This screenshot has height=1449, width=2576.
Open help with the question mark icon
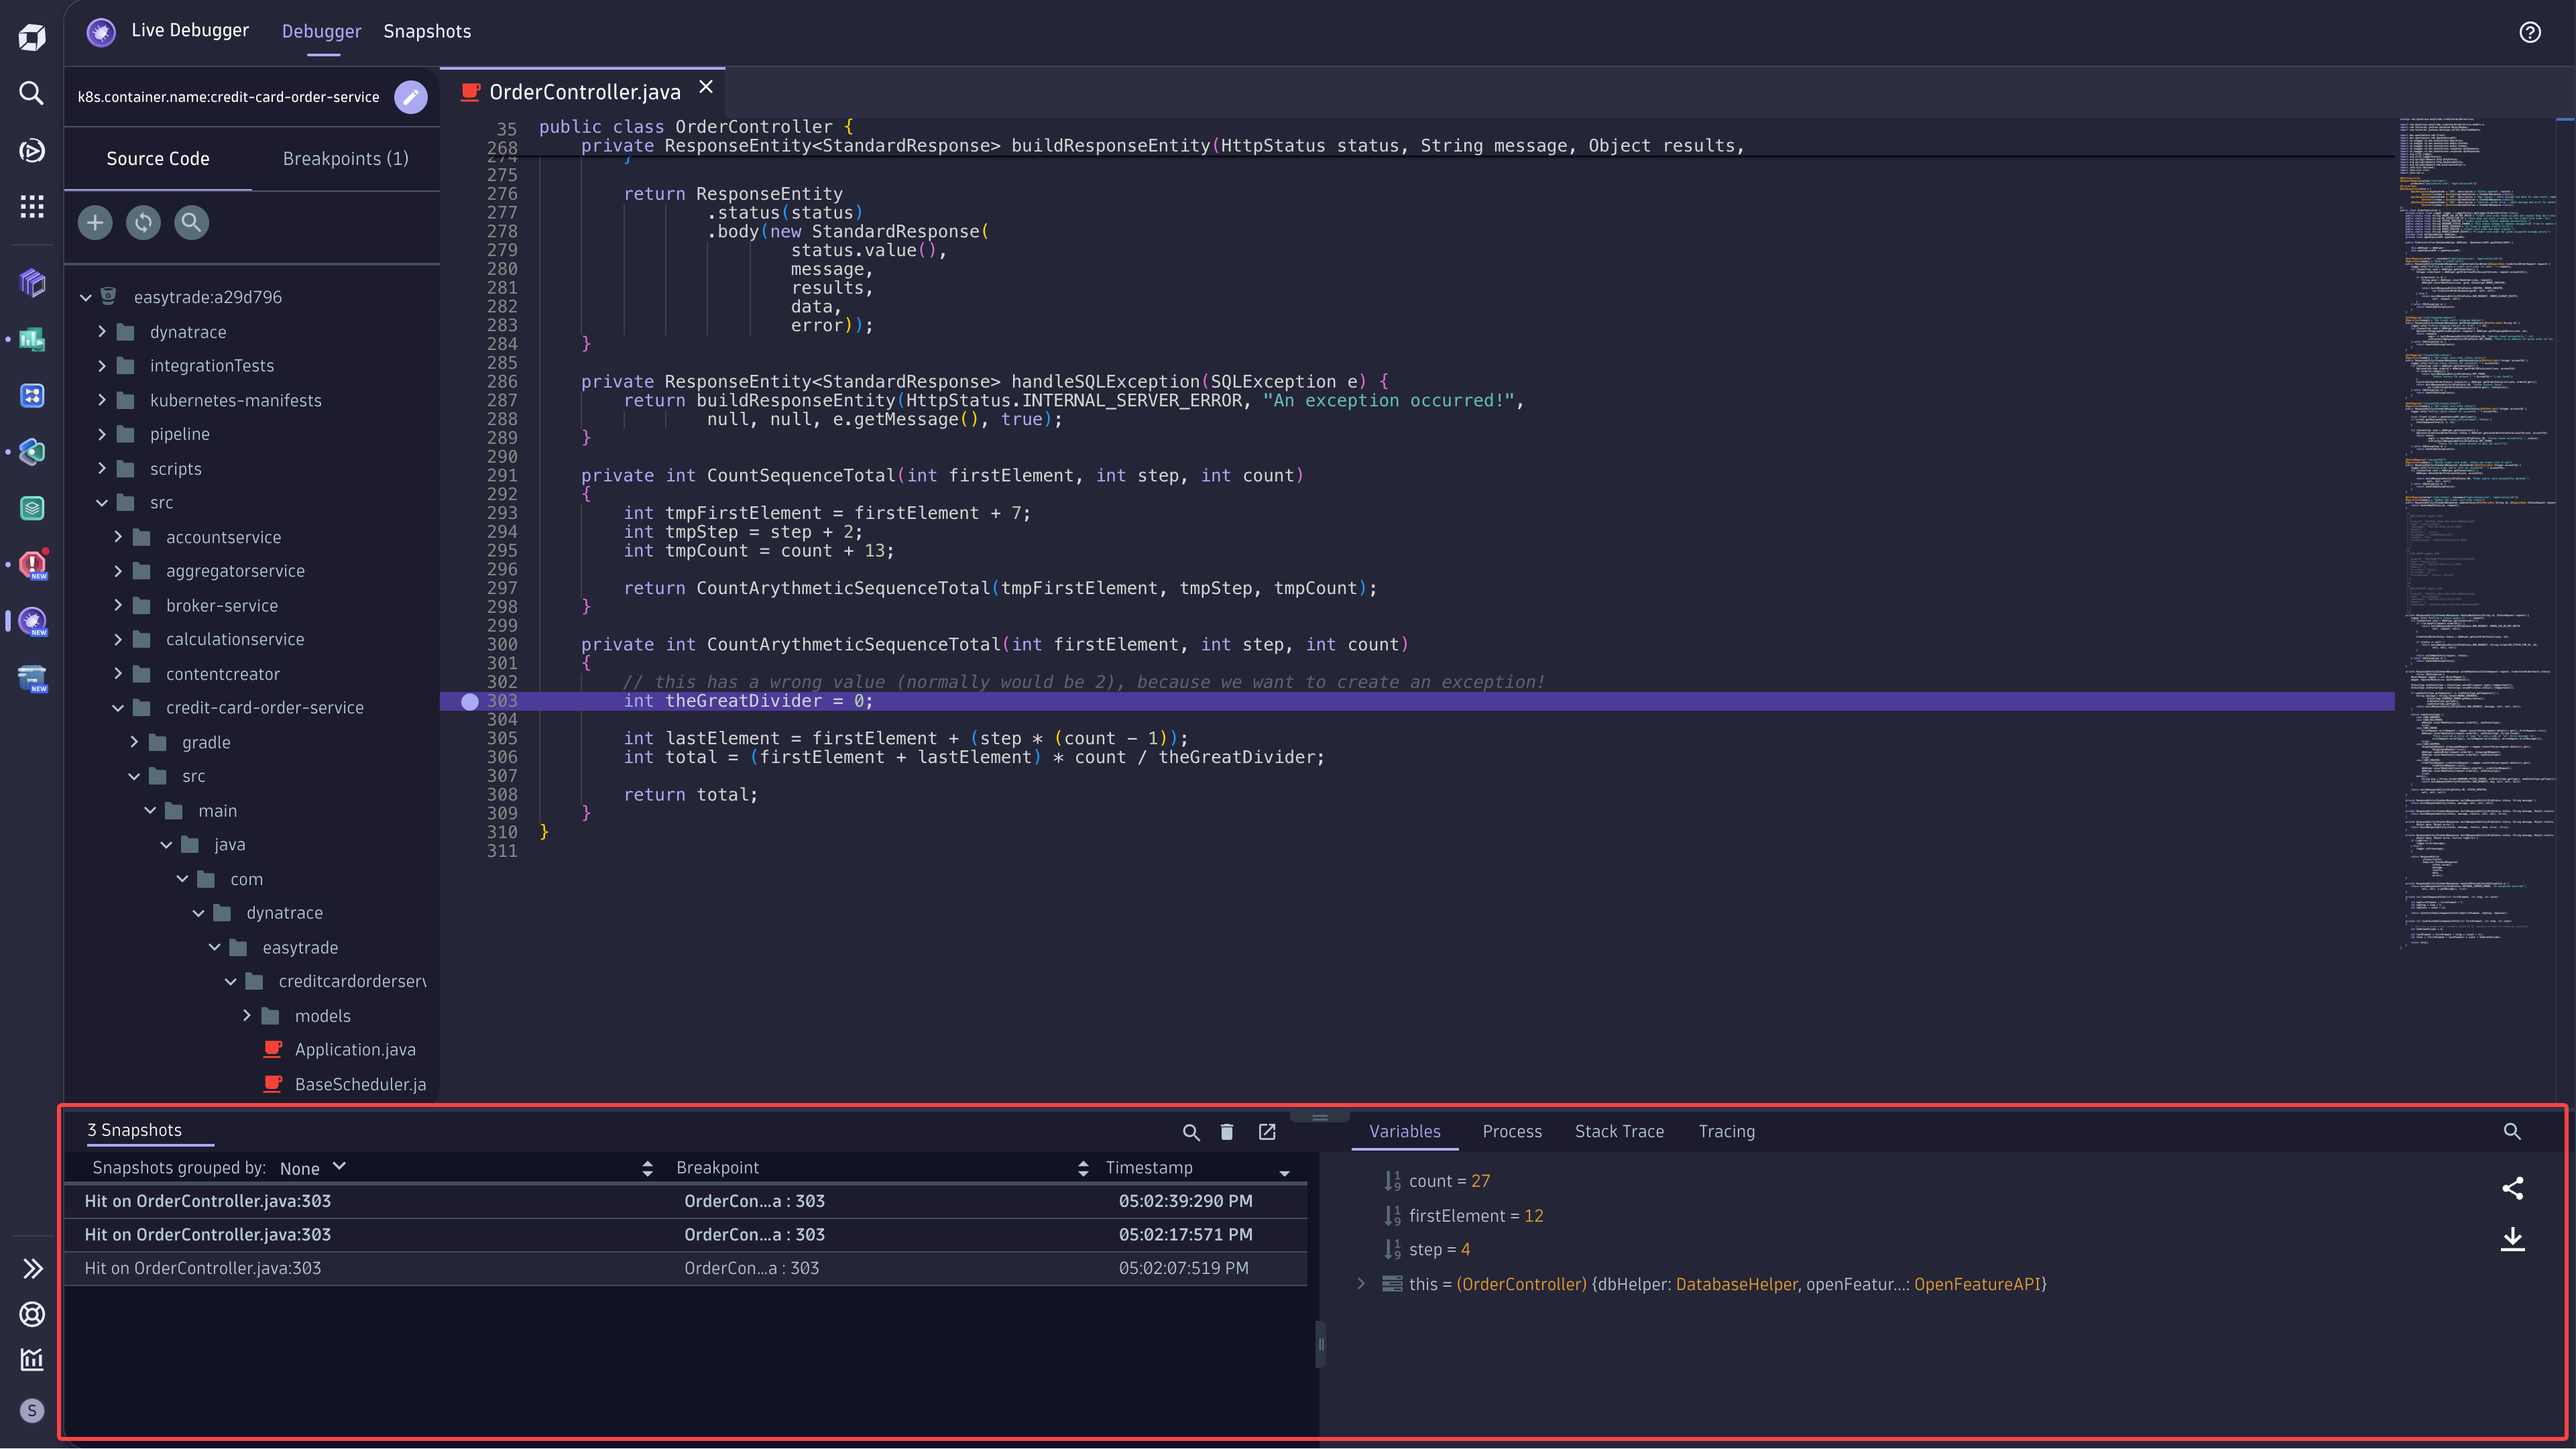pyautogui.click(x=2530, y=32)
